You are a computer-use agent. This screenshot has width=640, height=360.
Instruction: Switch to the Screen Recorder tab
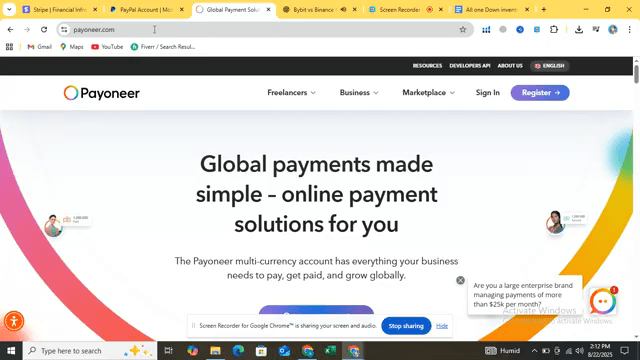click(x=399, y=9)
